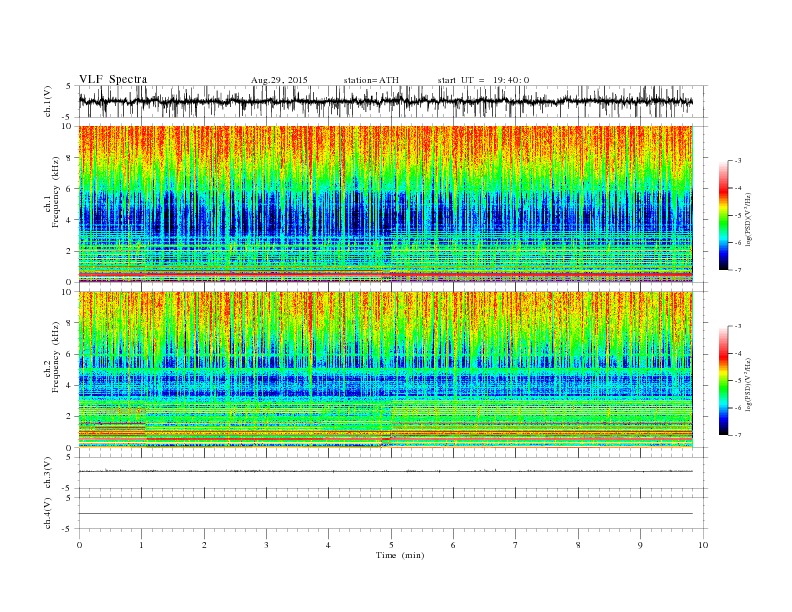The height and width of the screenshot is (612, 792).
Task: Click the "4" tick on the time axis
Action: point(328,545)
